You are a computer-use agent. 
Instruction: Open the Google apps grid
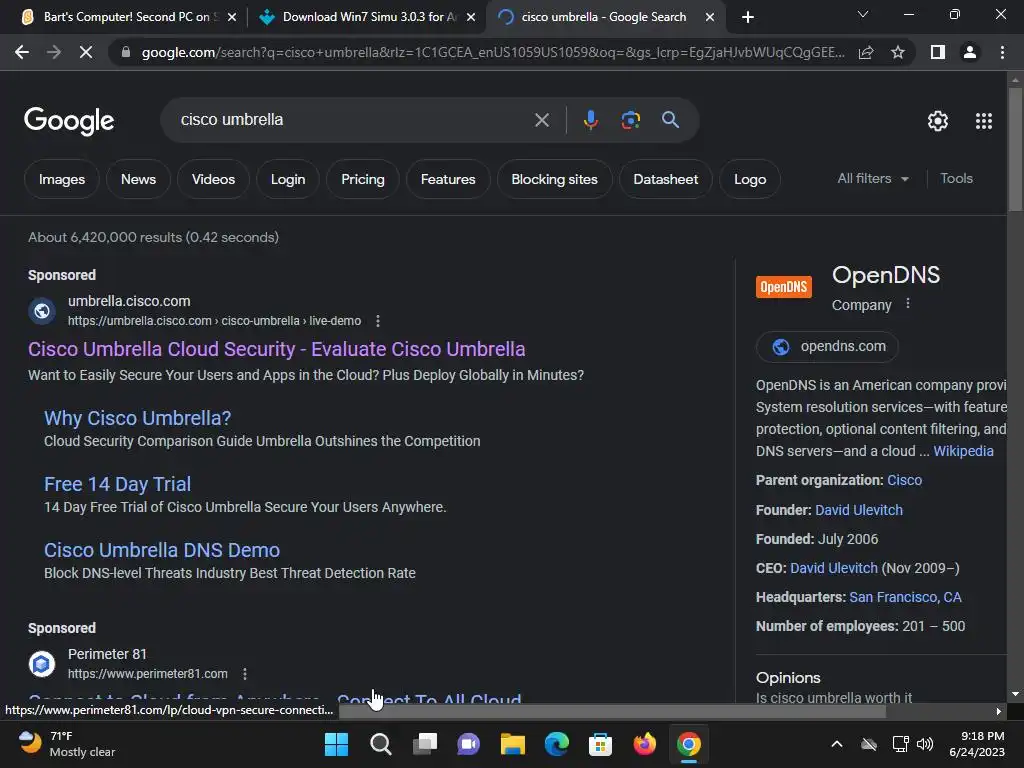click(x=984, y=121)
